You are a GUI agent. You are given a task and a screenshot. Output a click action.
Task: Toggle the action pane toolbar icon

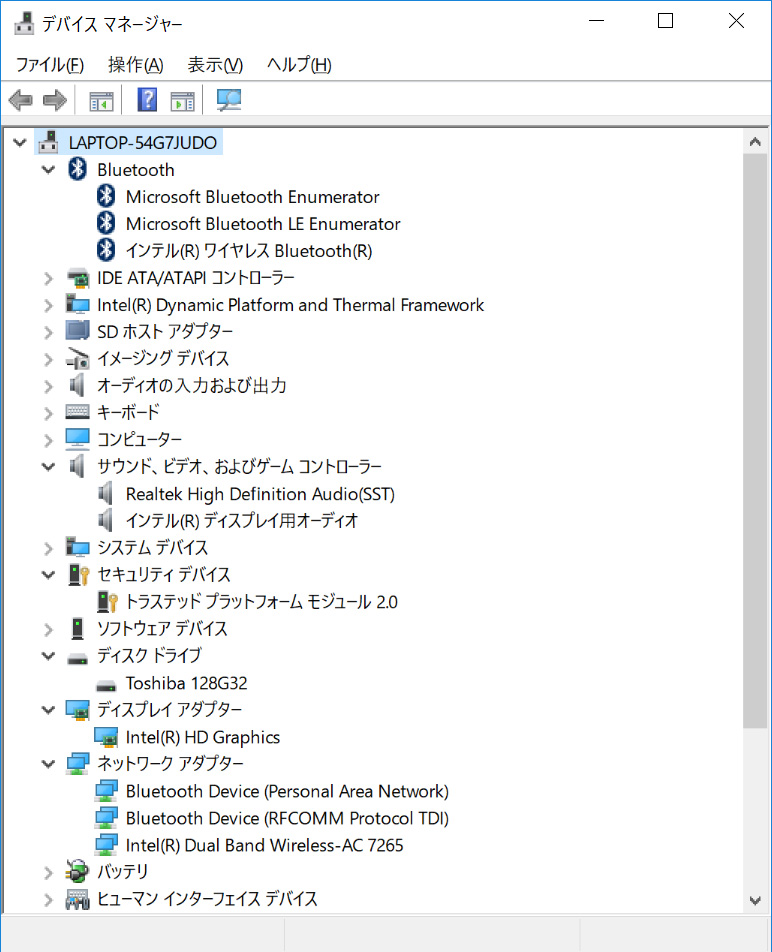pyautogui.click(x=180, y=99)
